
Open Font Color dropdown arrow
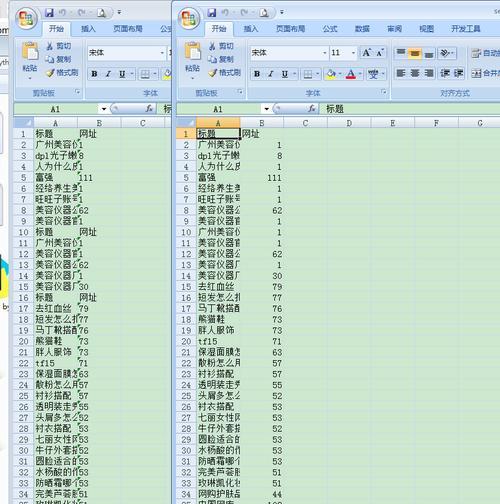[360, 74]
